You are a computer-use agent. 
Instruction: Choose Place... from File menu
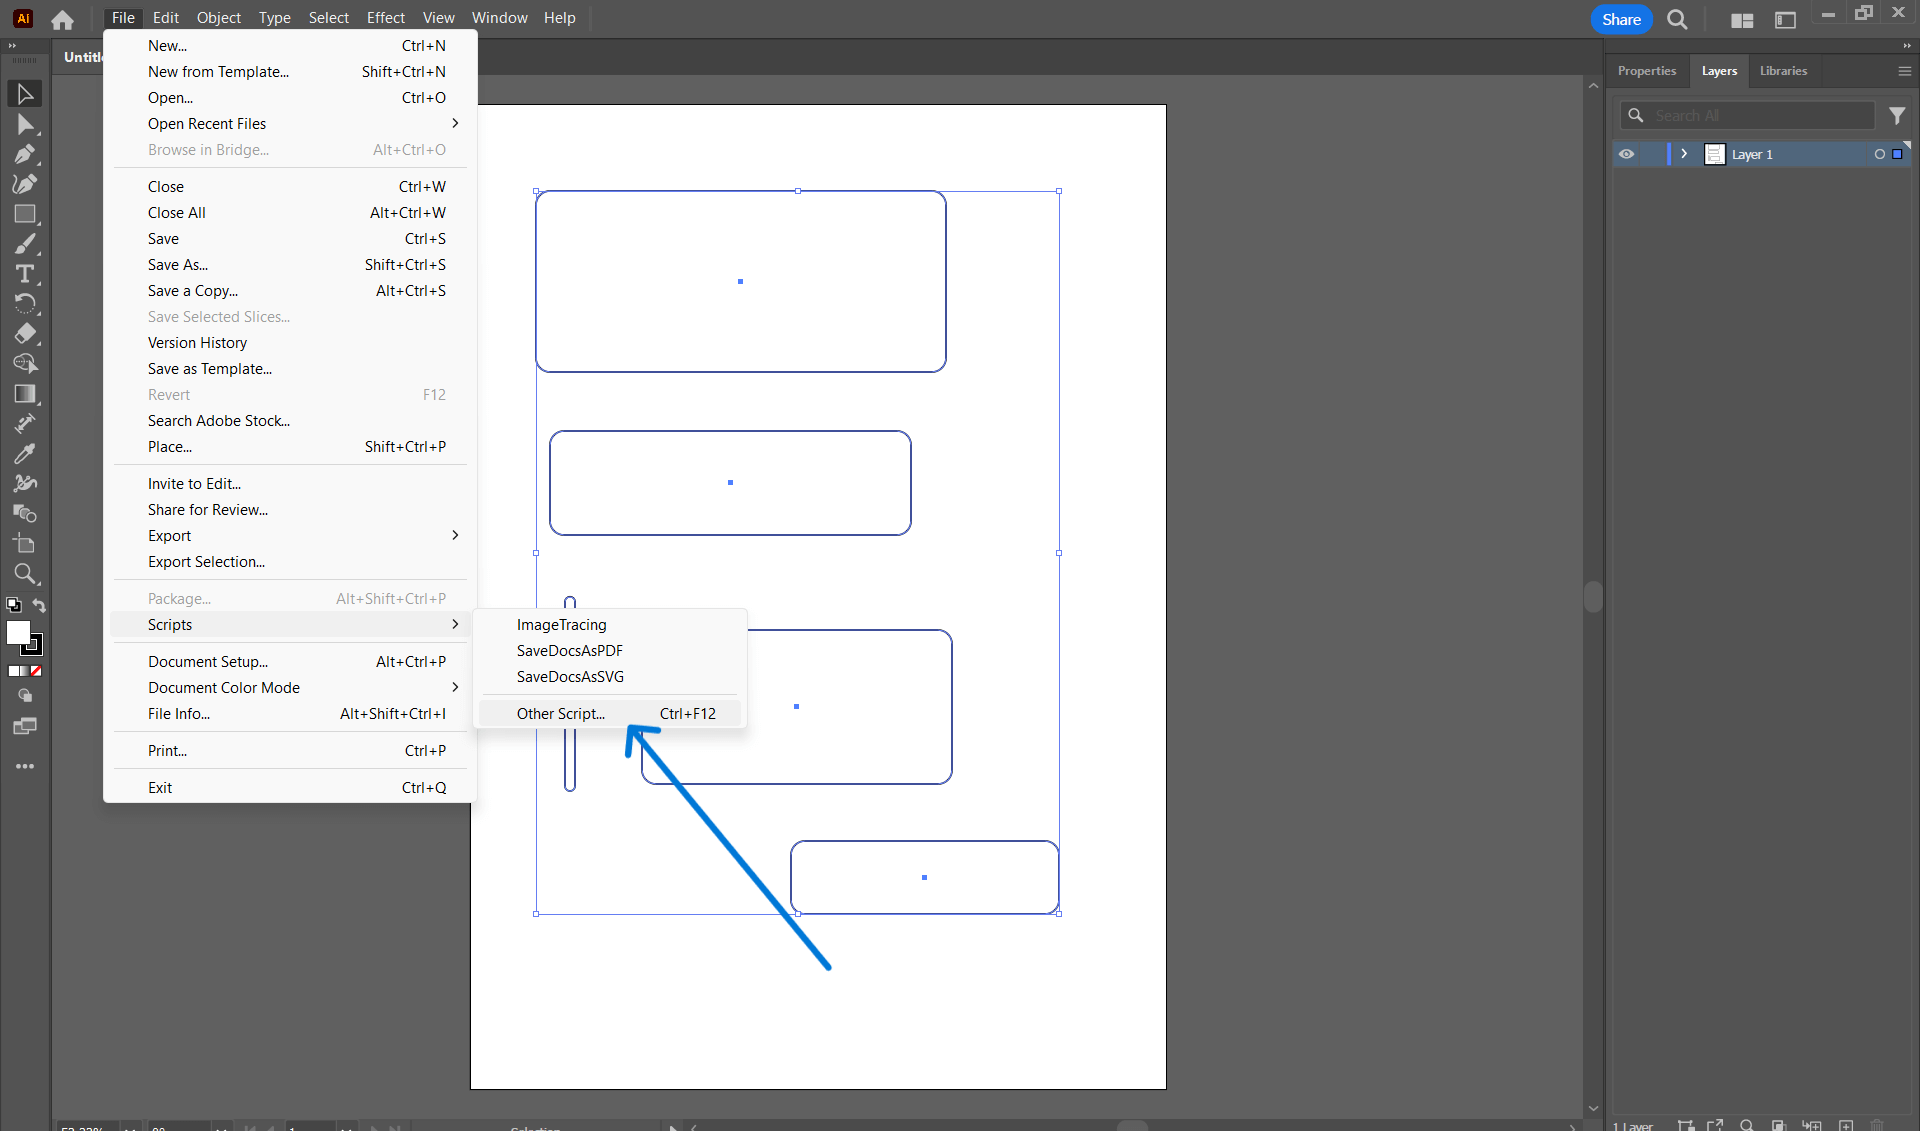(290, 447)
